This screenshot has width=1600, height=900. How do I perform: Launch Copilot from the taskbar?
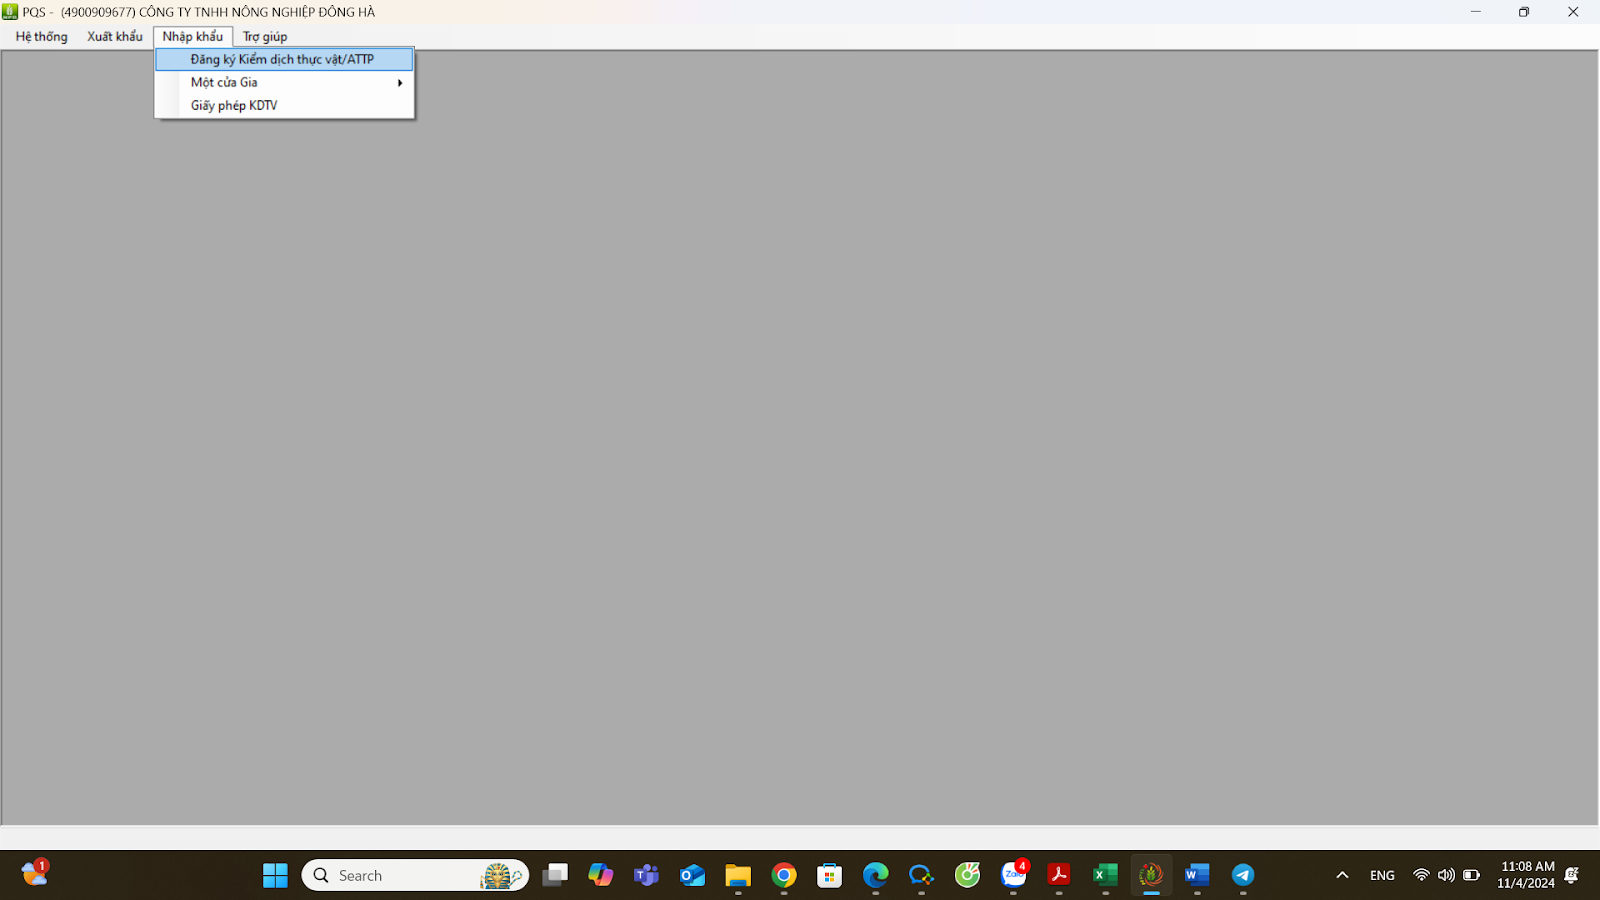click(x=601, y=875)
